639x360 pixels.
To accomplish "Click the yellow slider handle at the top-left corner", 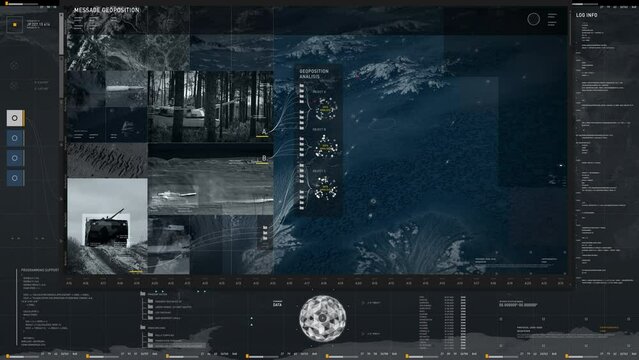I will (7, 3).
